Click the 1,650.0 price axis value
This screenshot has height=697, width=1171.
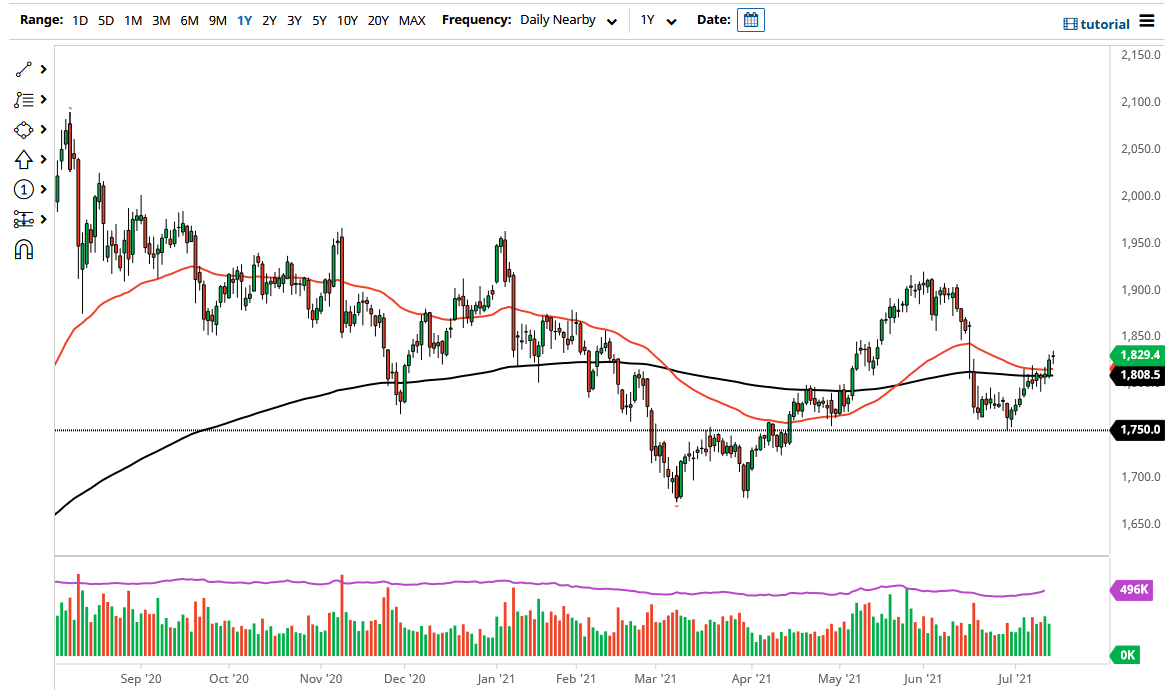click(x=1140, y=524)
